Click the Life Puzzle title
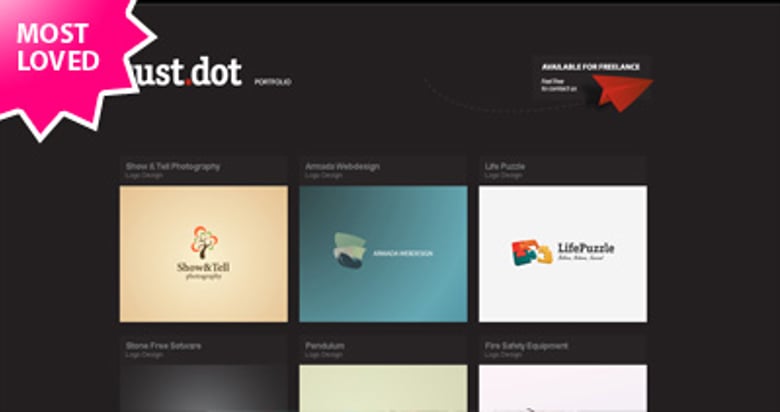Viewport: 780px width, 412px height. (x=504, y=166)
